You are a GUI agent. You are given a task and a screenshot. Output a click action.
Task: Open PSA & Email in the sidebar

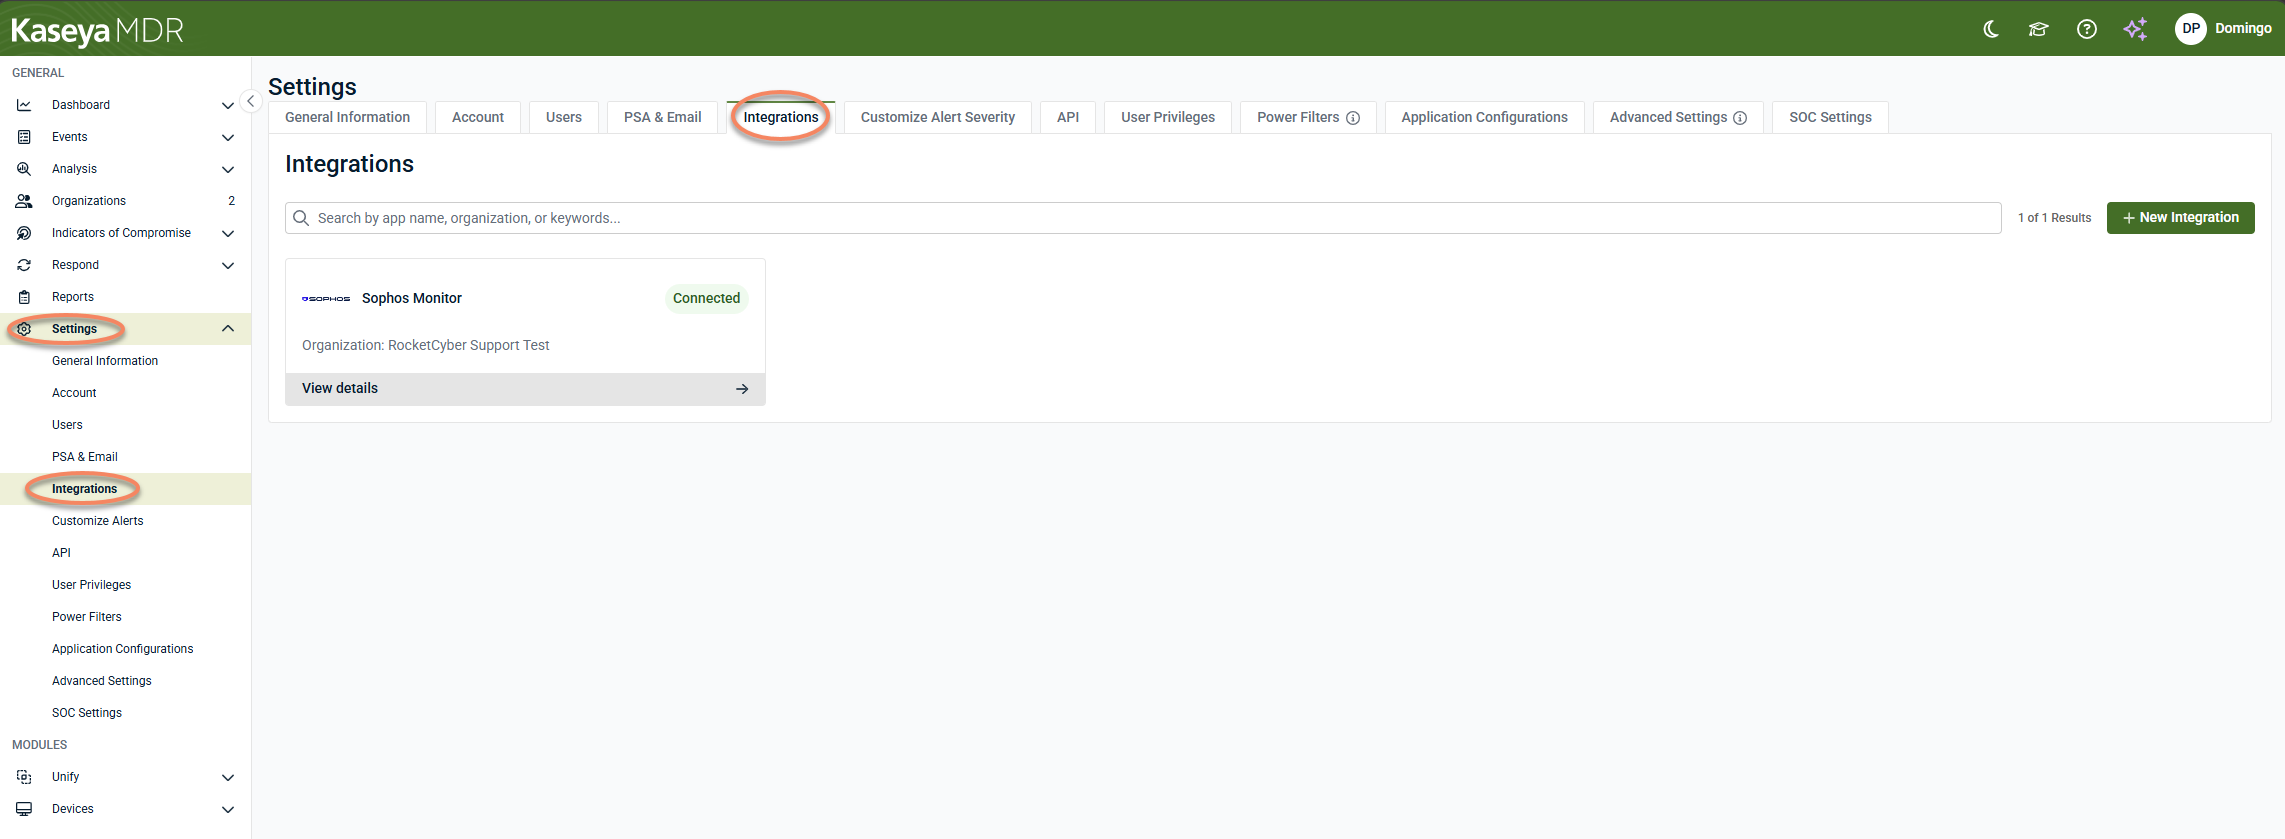85,457
